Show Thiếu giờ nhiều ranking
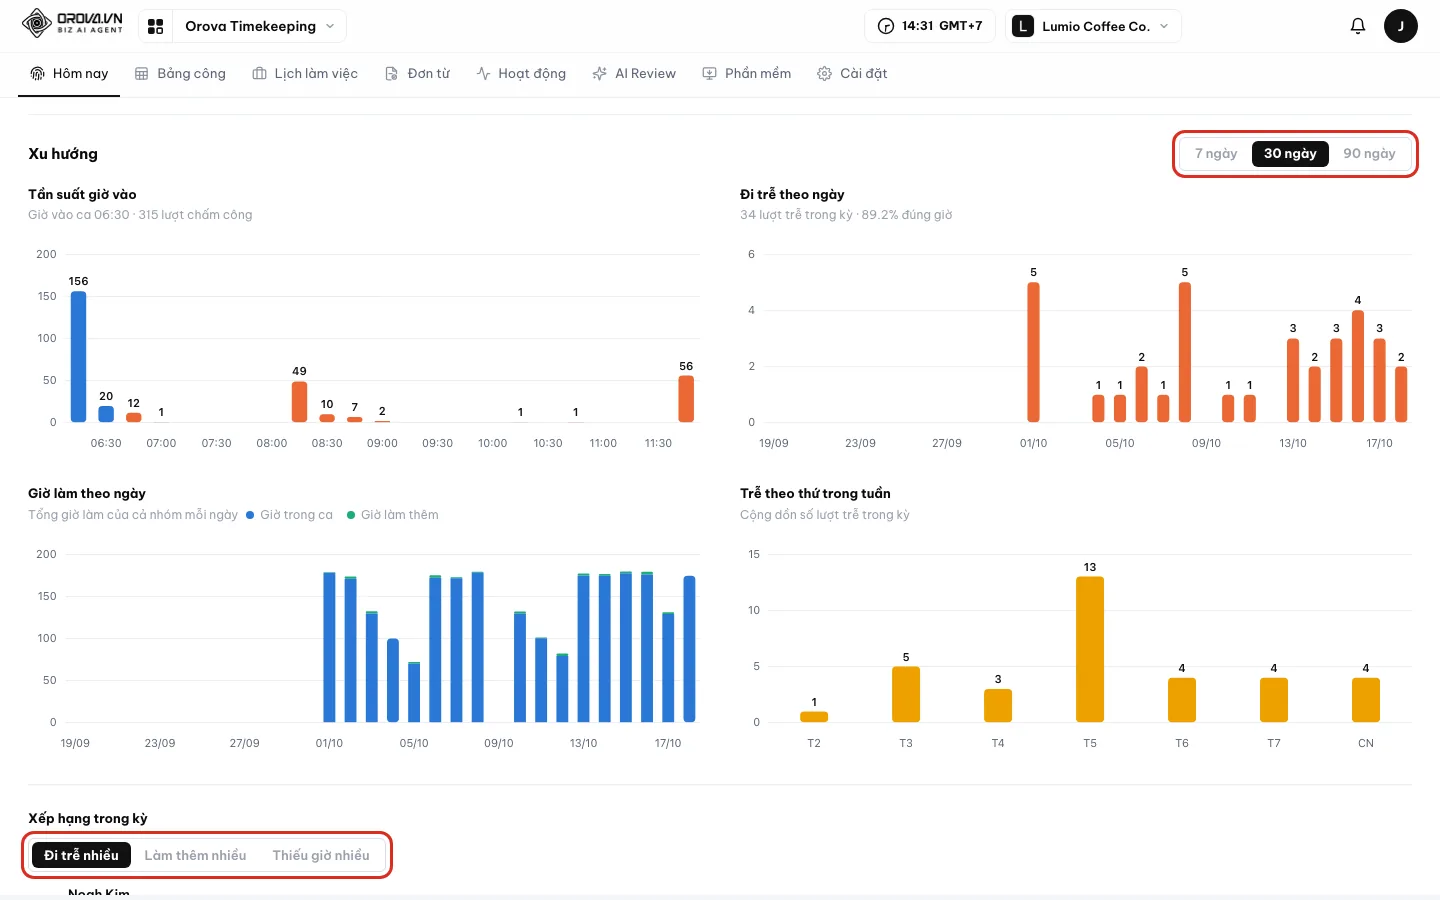 (321, 855)
